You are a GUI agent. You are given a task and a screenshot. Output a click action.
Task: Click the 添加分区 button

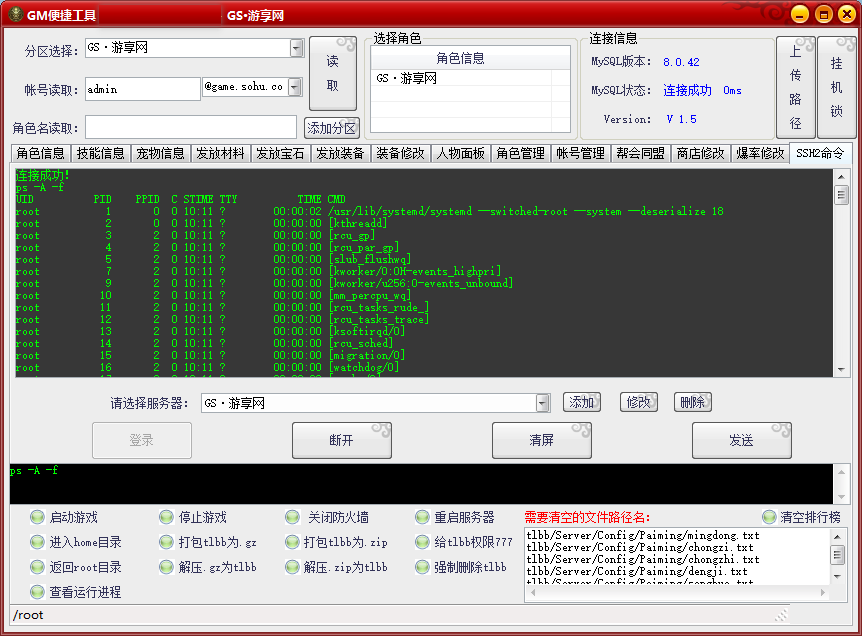pos(332,128)
